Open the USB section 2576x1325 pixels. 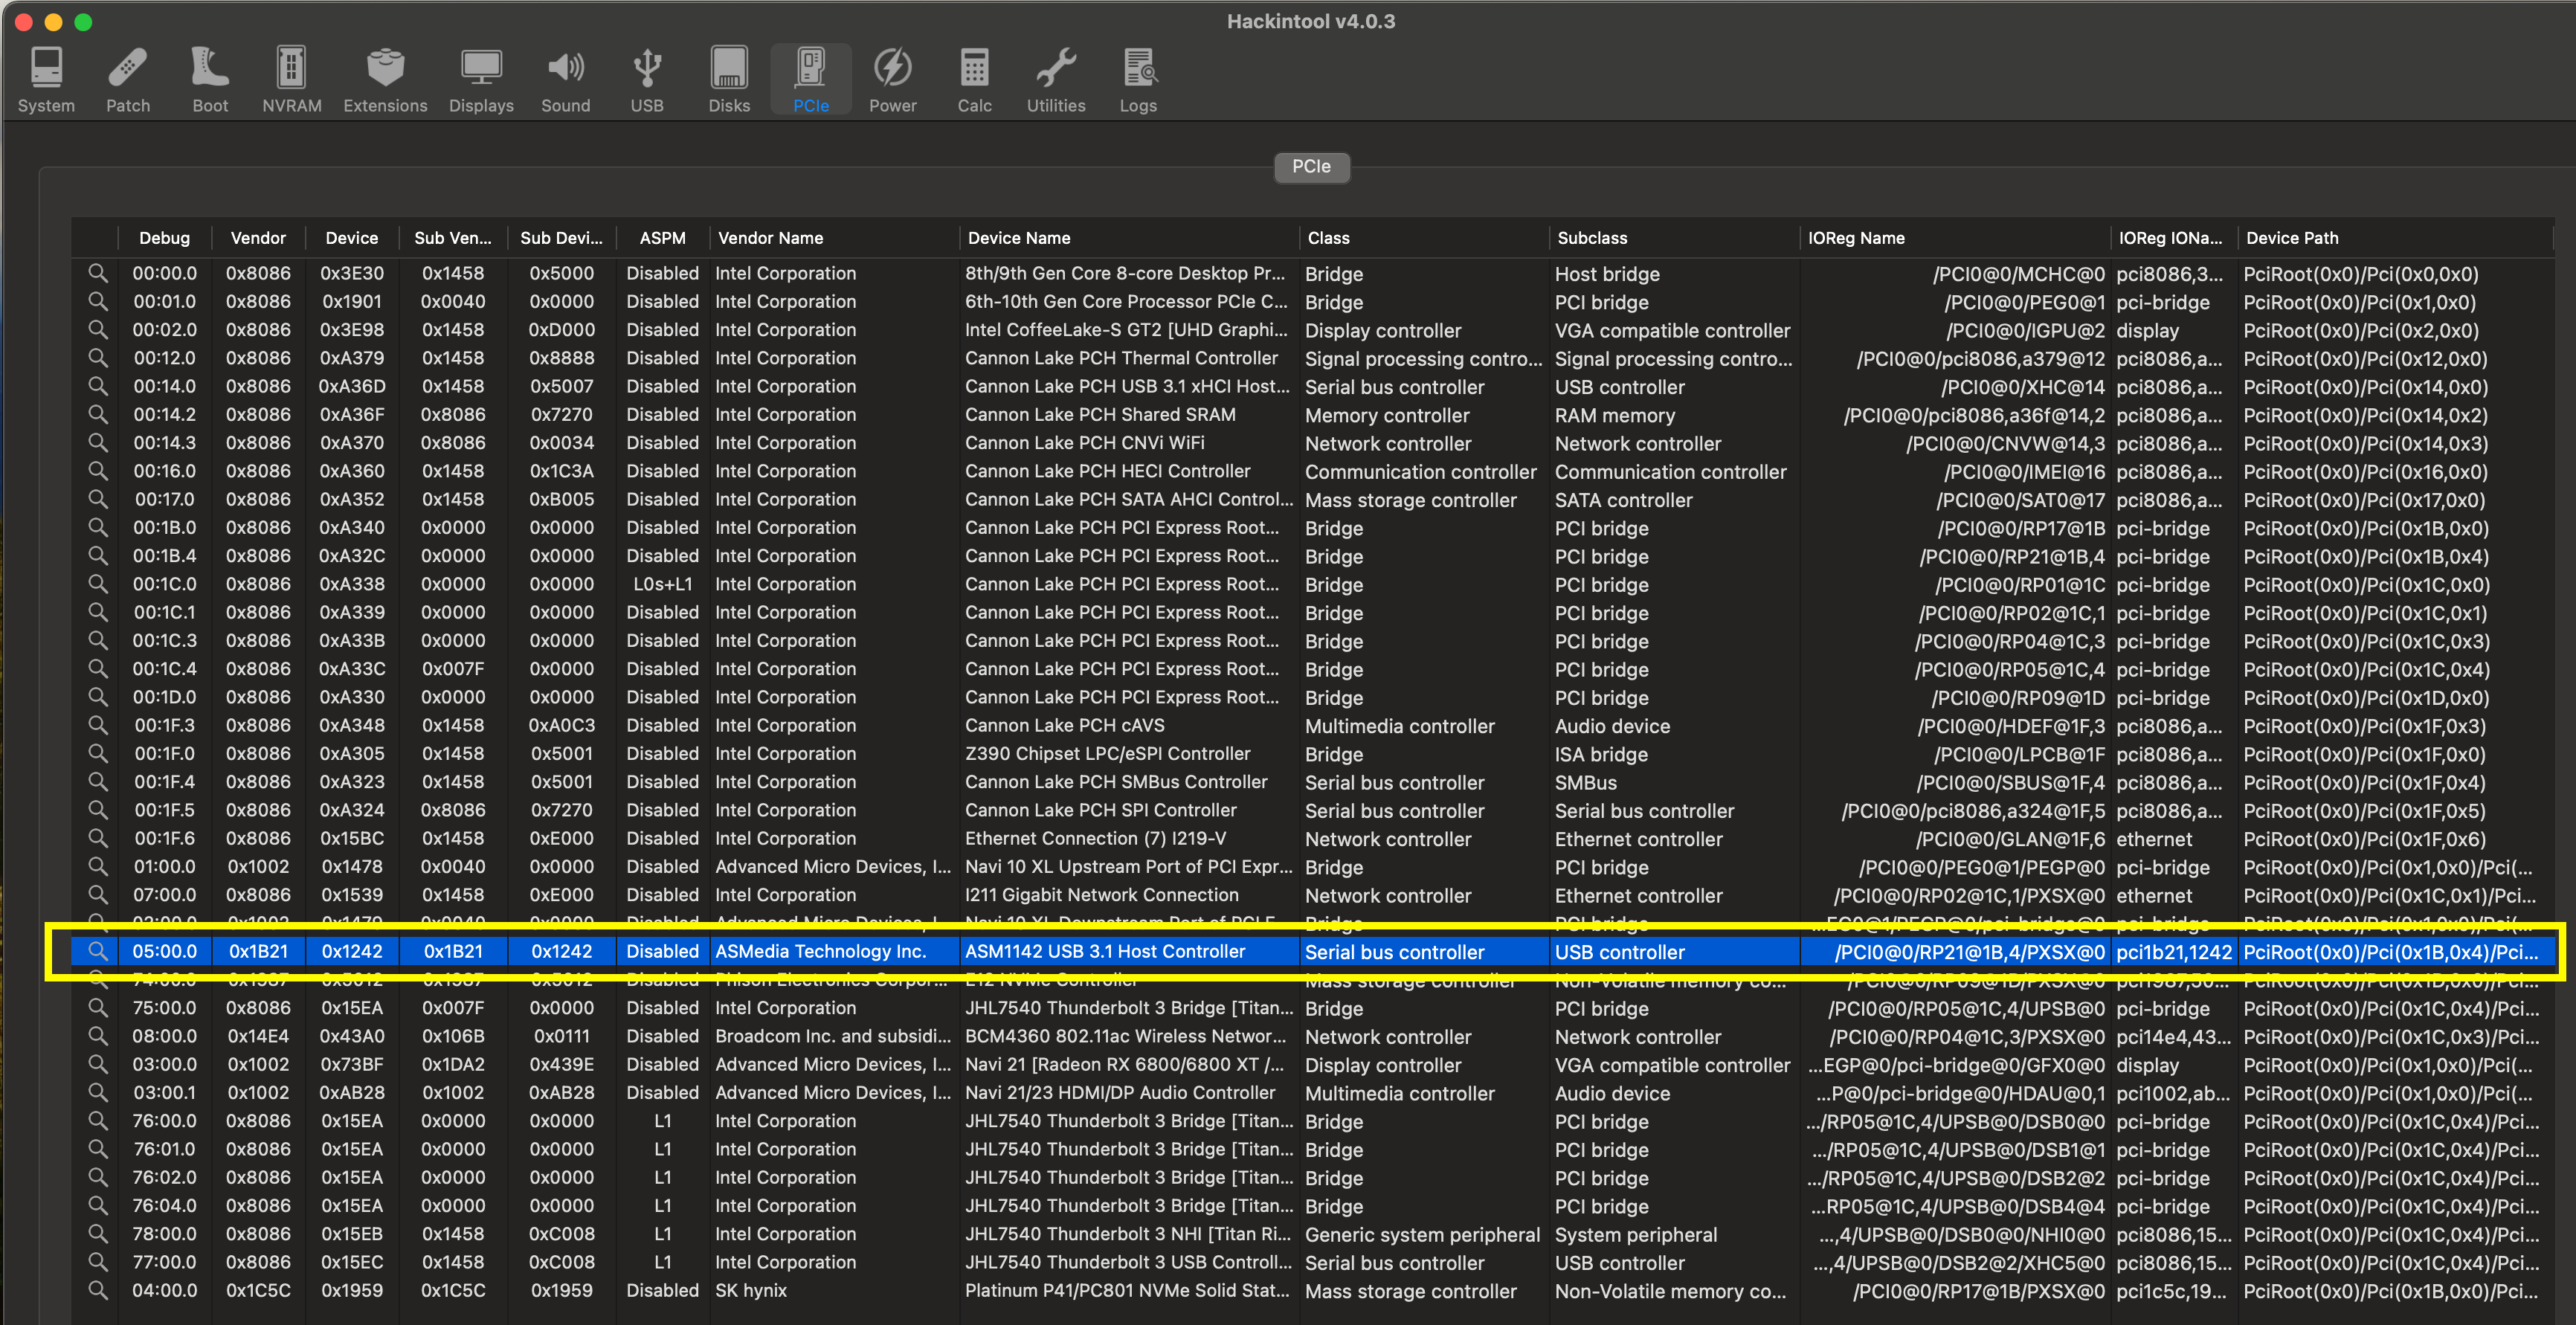coord(647,80)
